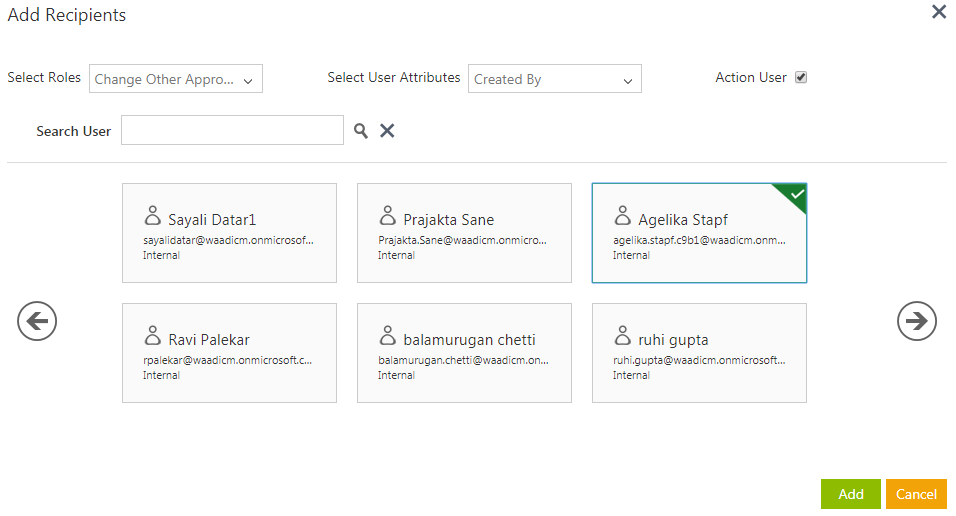
Task: Close the Add Recipients dialog
Action: [938, 13]
